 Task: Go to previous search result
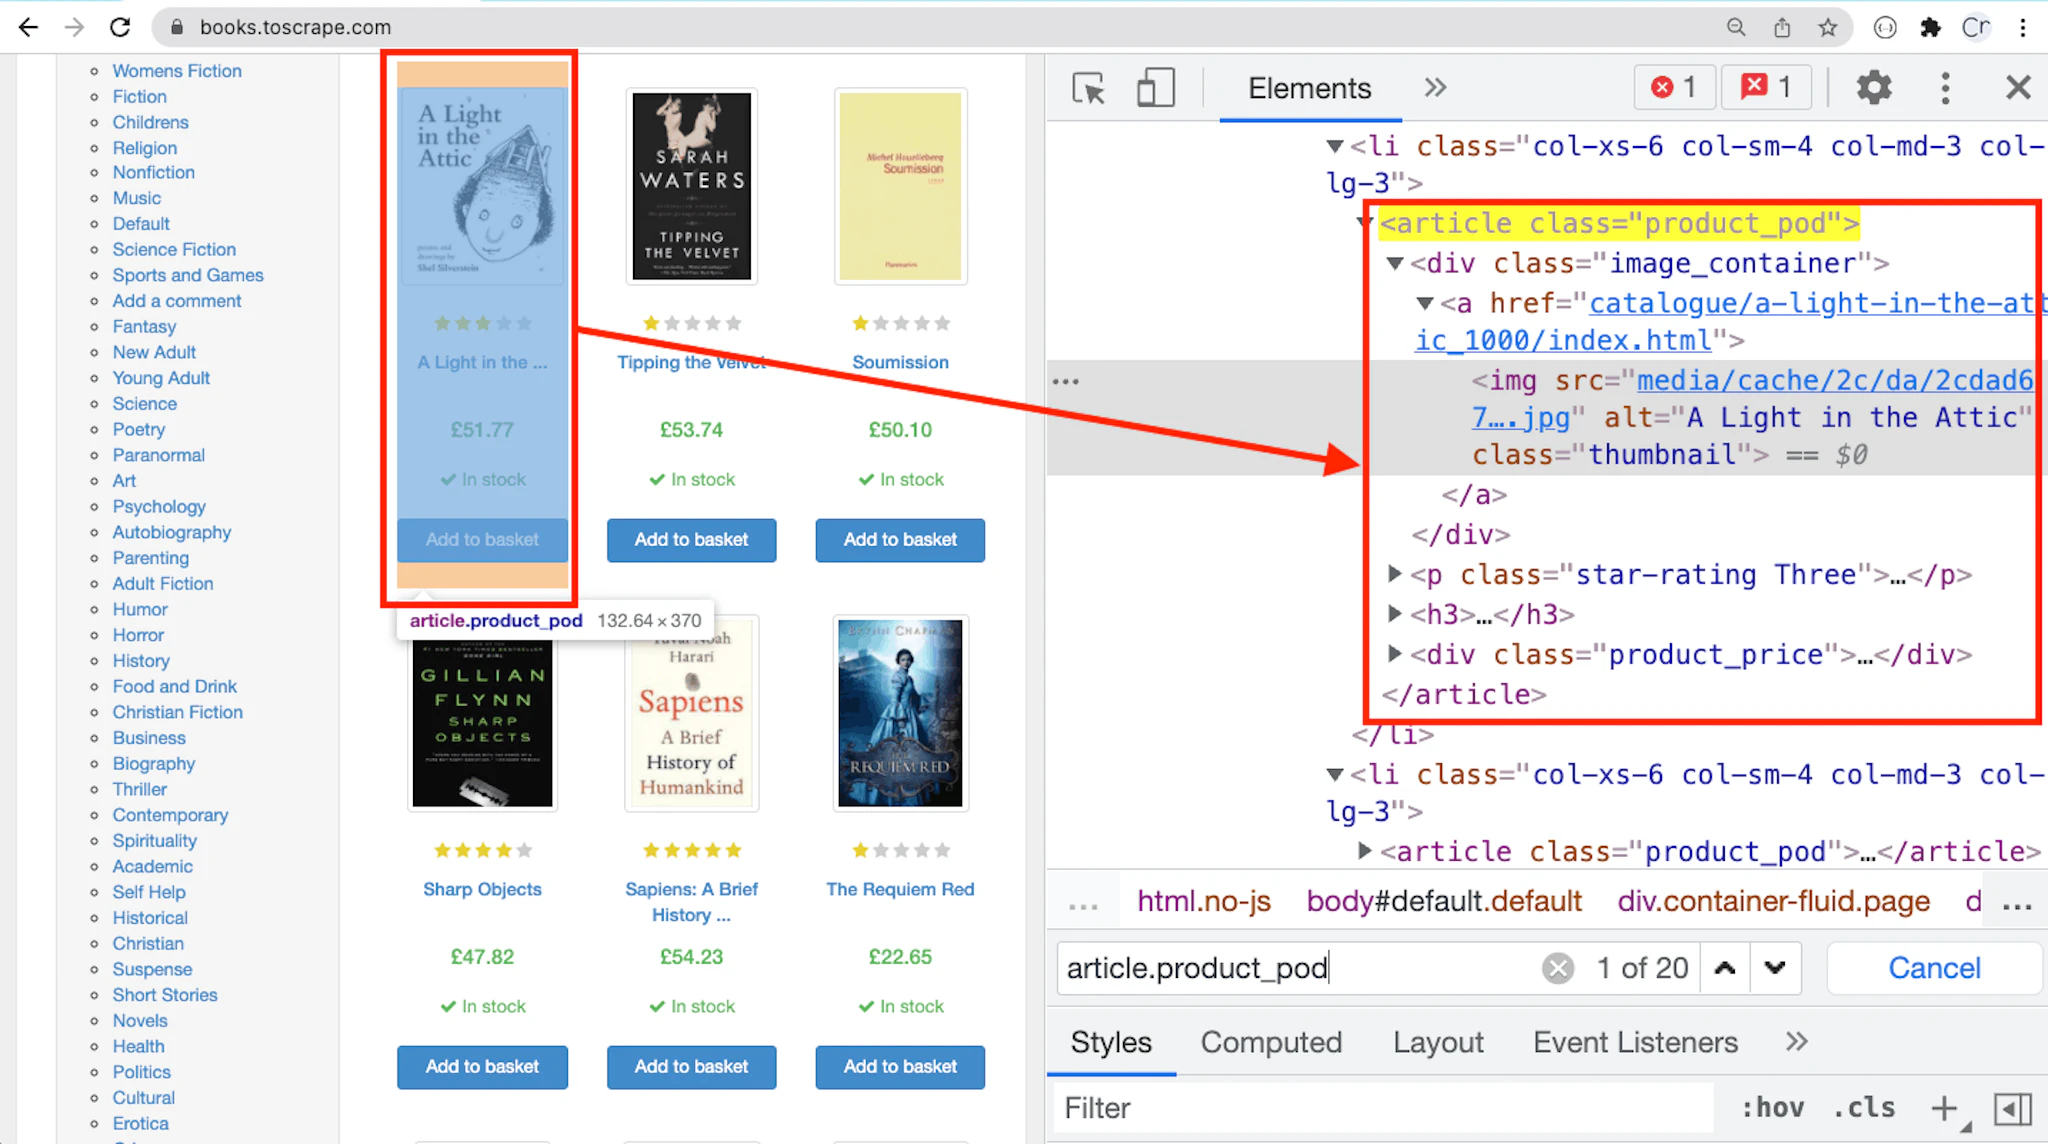1725,968
